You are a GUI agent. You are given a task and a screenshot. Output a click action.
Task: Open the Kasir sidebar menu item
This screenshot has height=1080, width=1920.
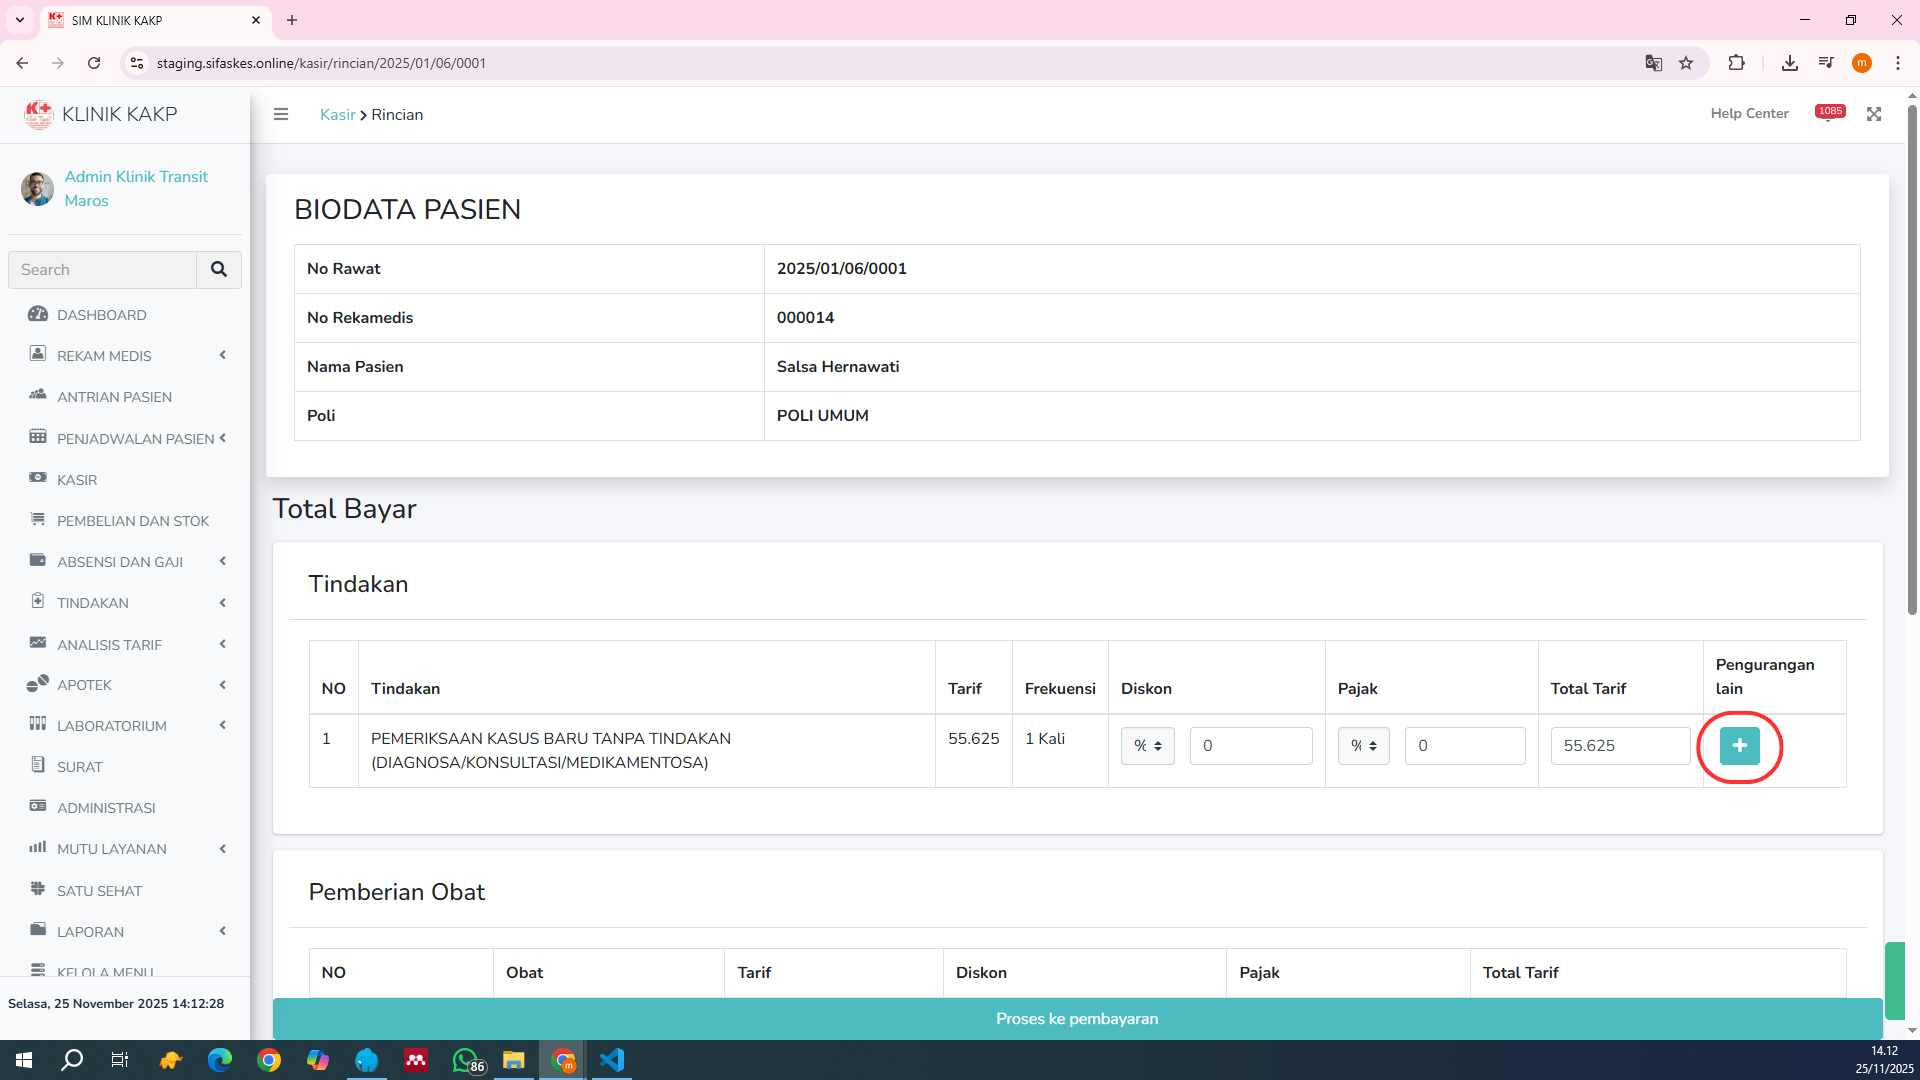[77, 480]
